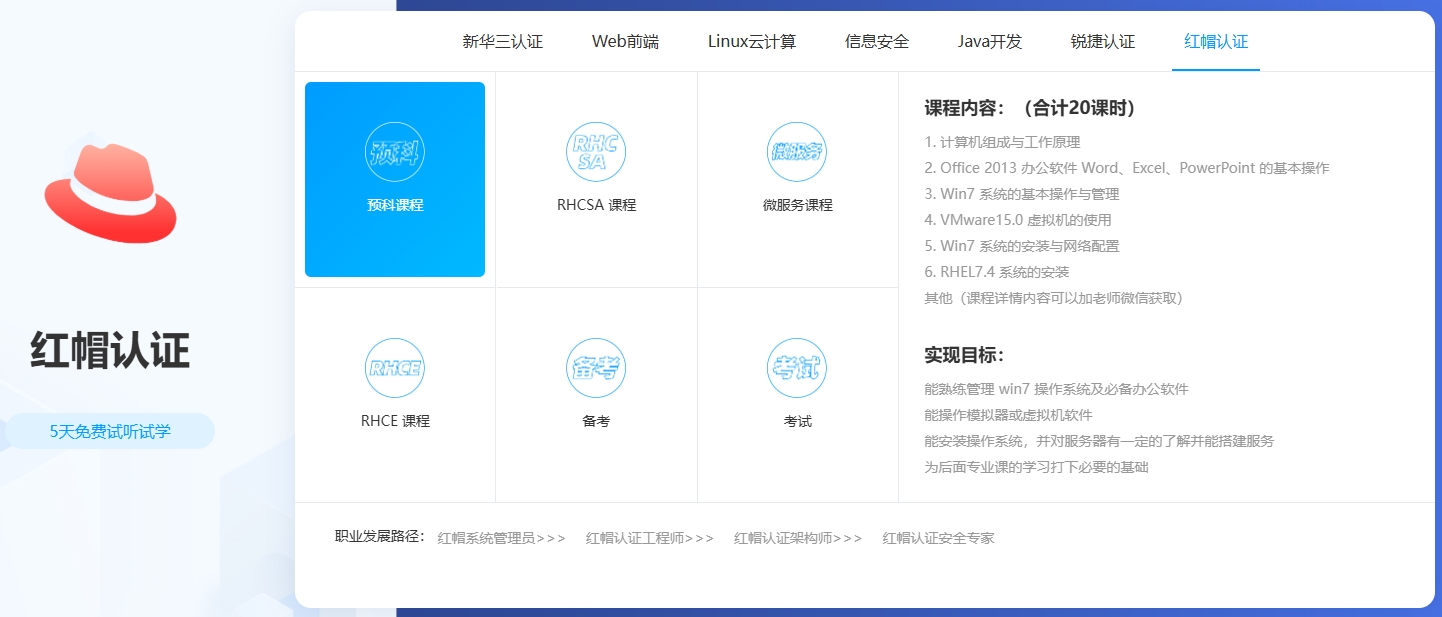Click the 考试 text label
The width and height of the screenshot is (1442, 617).
coord(798,421)
